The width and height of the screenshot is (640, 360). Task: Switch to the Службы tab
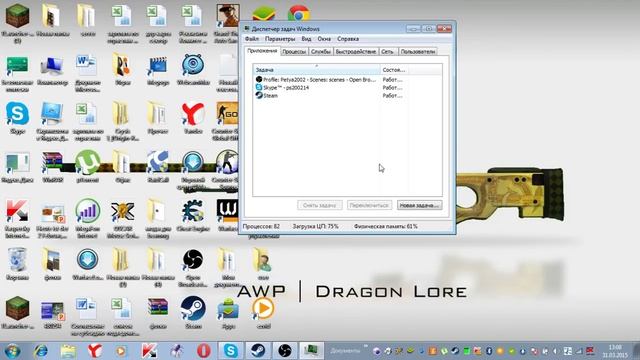coord(320,52)
